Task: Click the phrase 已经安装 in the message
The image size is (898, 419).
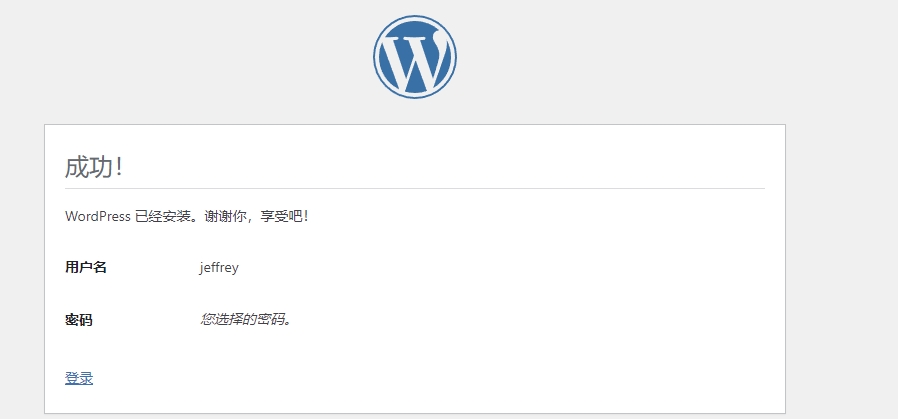Action: point(161,216)
